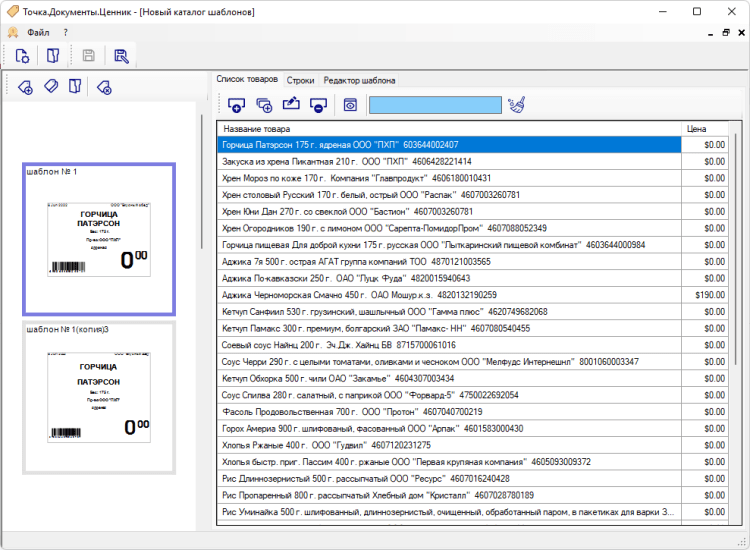This screenshot has height=550, width=750.
Task: Open the ? help menu
Action: [x=65, y=32]
